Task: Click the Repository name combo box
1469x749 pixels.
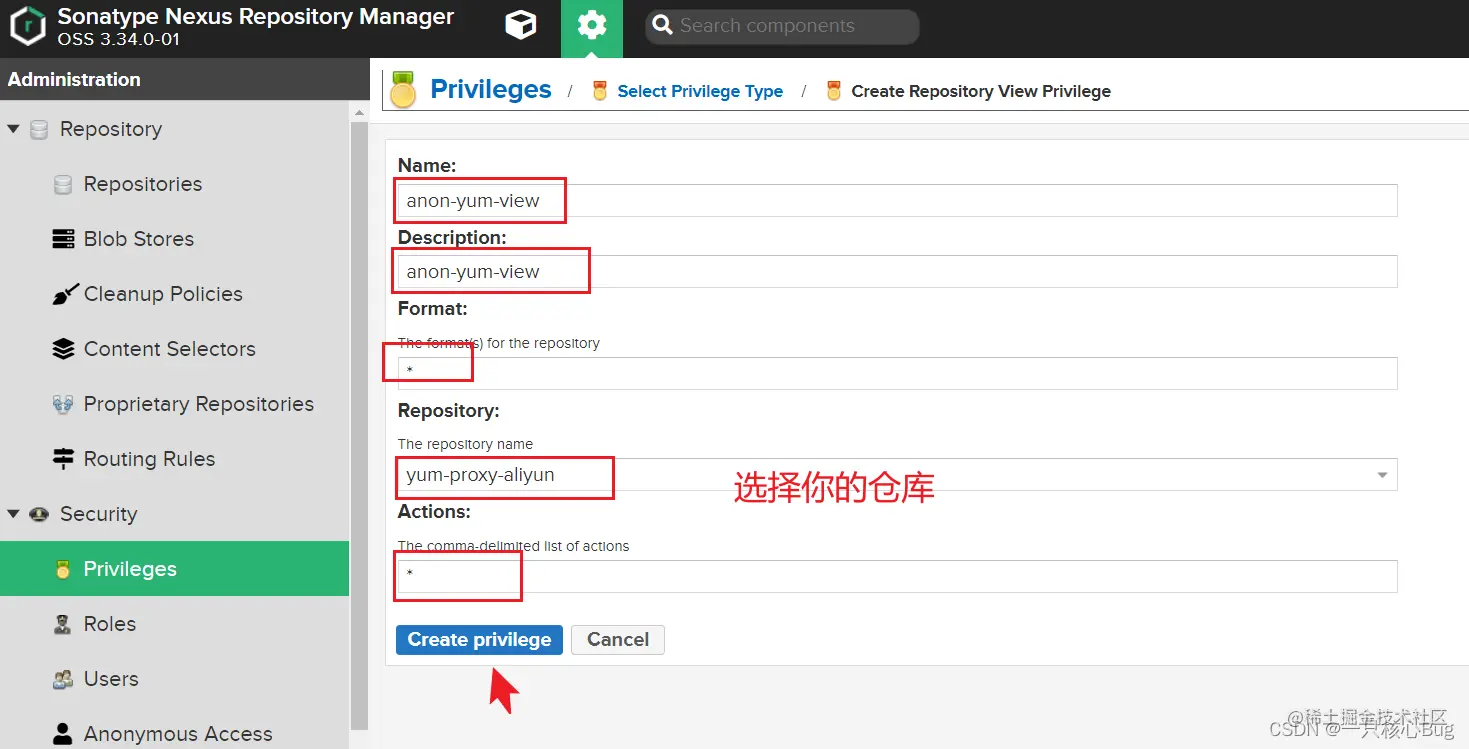Action: (x=897, y=474)
